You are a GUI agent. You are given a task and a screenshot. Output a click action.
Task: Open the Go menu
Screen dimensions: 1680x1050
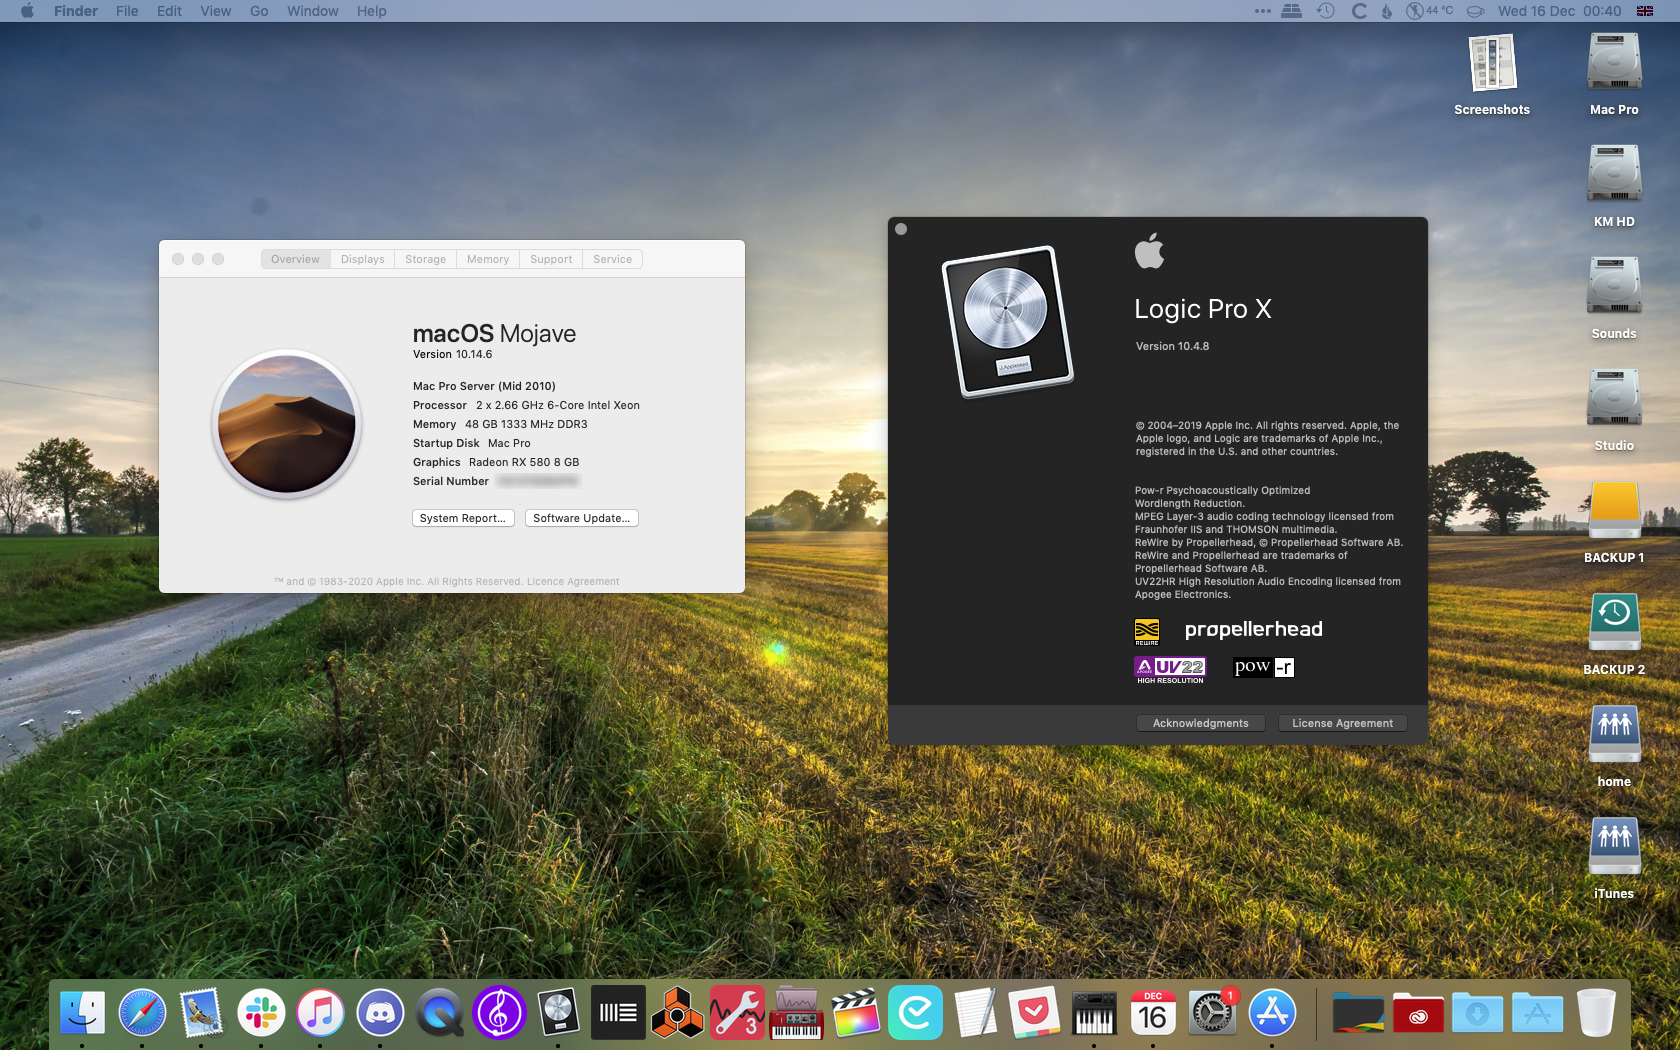pyautogui.click(x=259, y=11)
